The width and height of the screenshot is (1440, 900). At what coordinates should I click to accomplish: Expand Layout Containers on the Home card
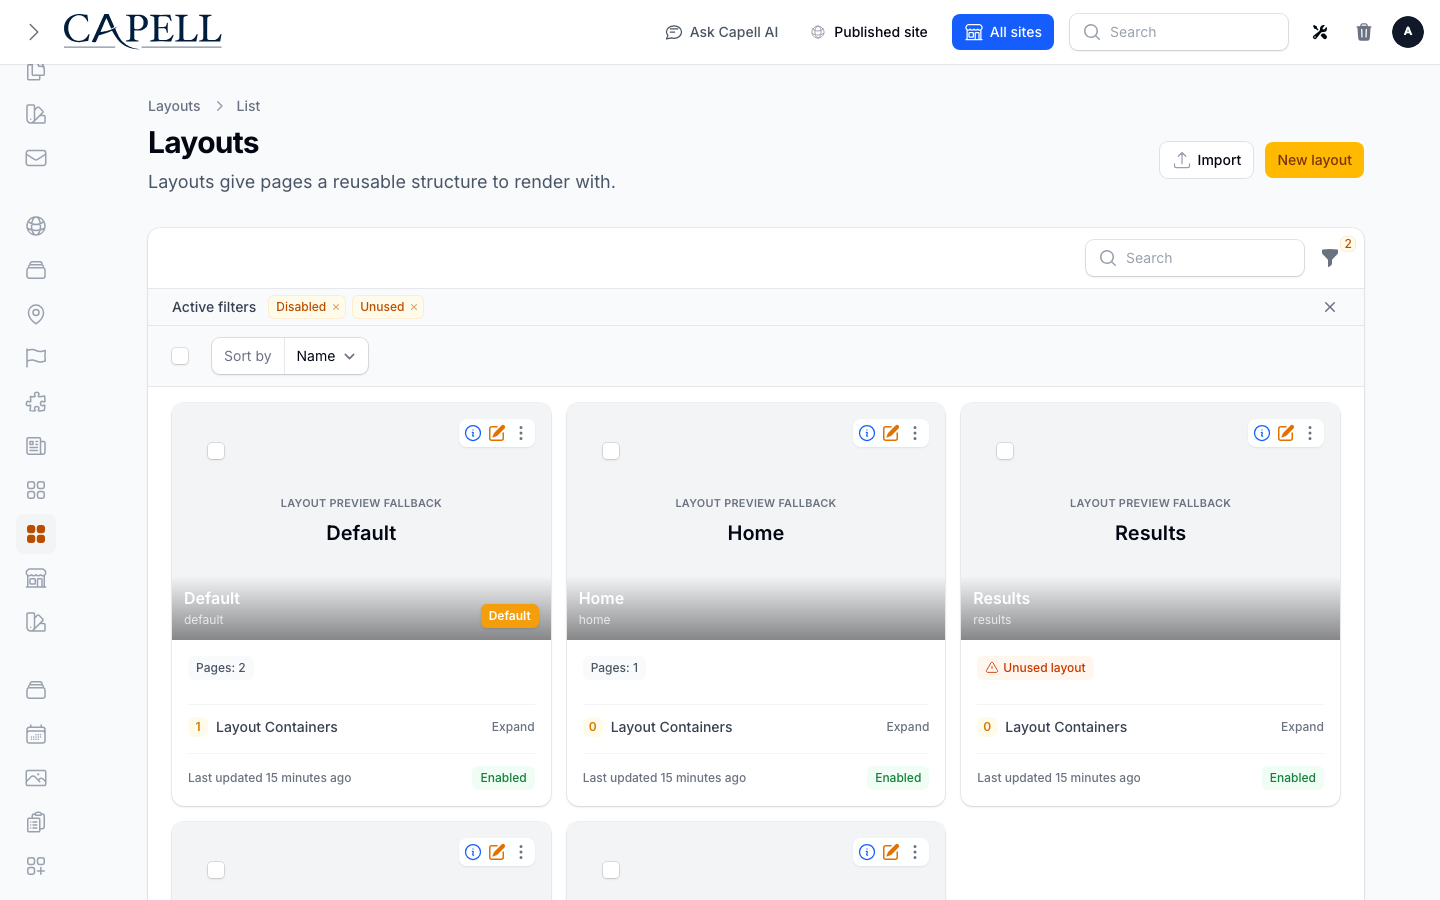907,727
